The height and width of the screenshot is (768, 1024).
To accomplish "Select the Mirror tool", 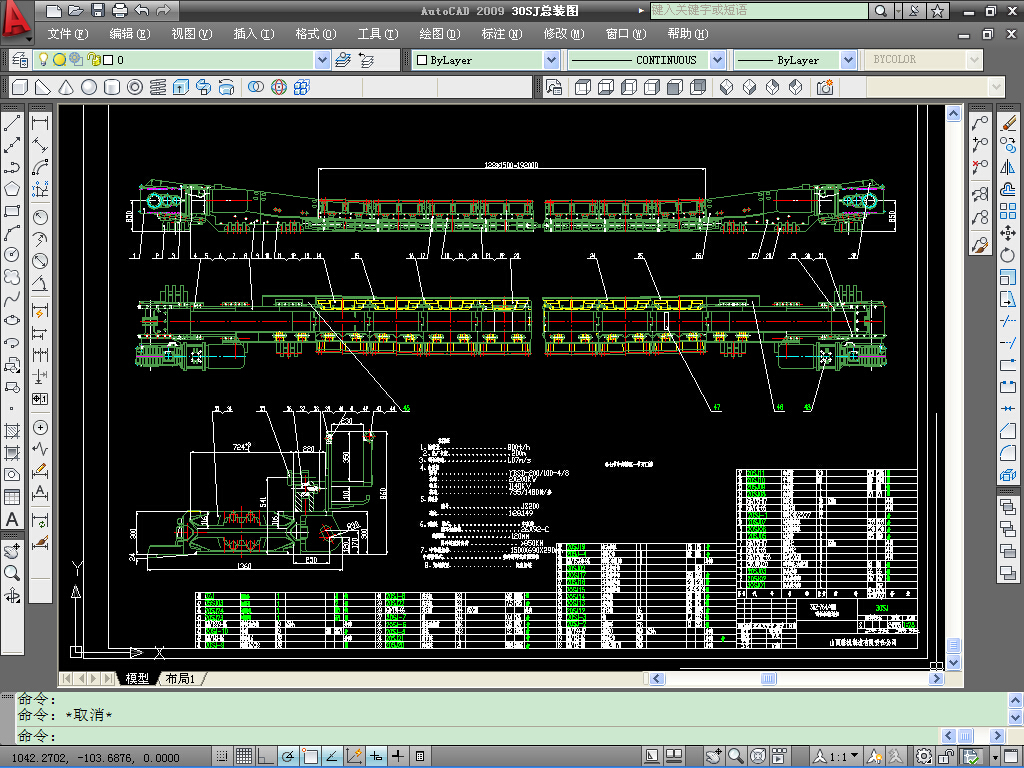I will (x=1008, y=167).
